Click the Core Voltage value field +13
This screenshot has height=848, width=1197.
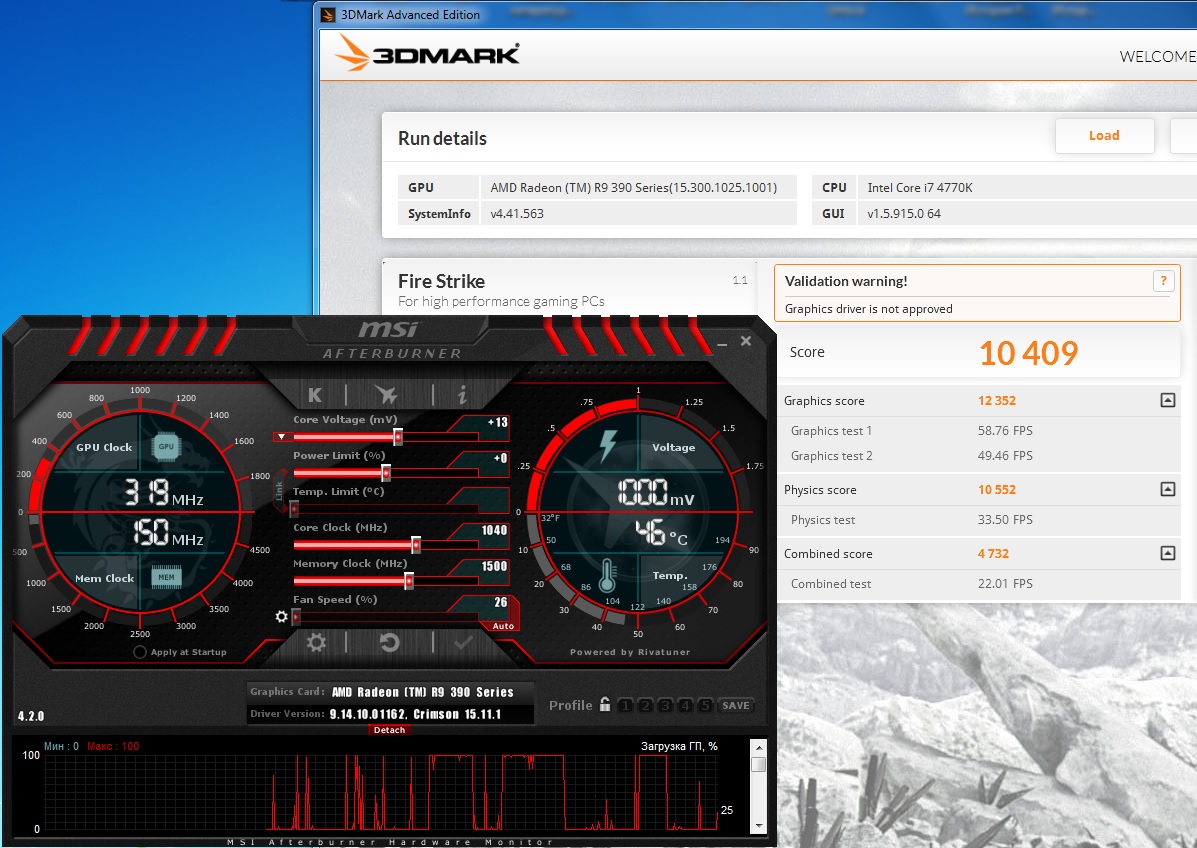tap(496, 422)
